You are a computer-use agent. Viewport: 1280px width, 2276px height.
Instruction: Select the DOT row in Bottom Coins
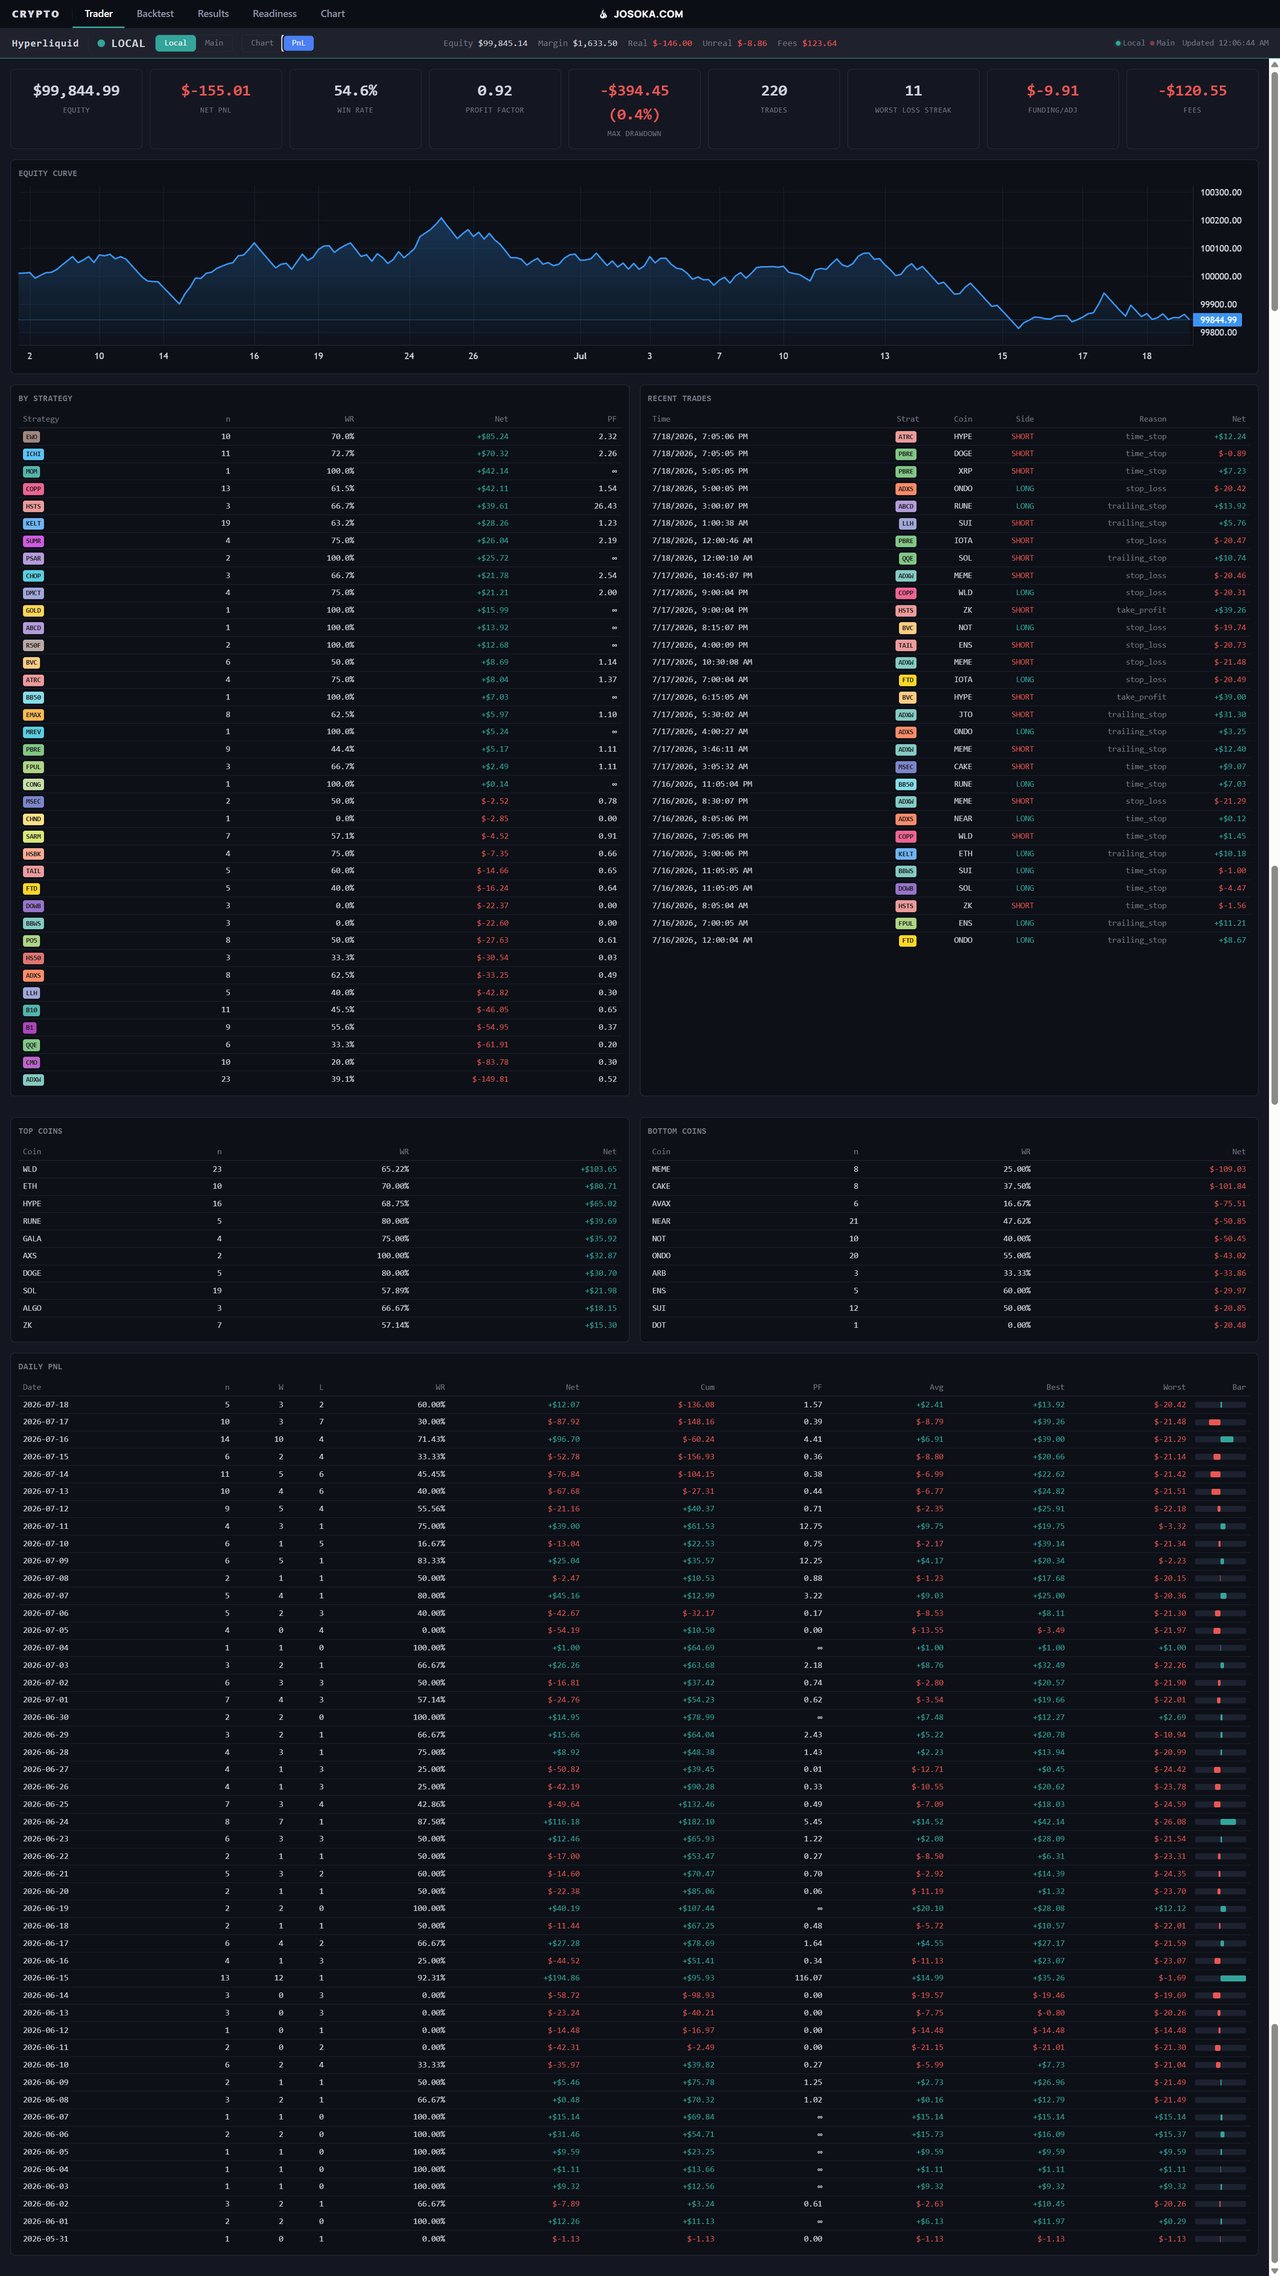948,1325
